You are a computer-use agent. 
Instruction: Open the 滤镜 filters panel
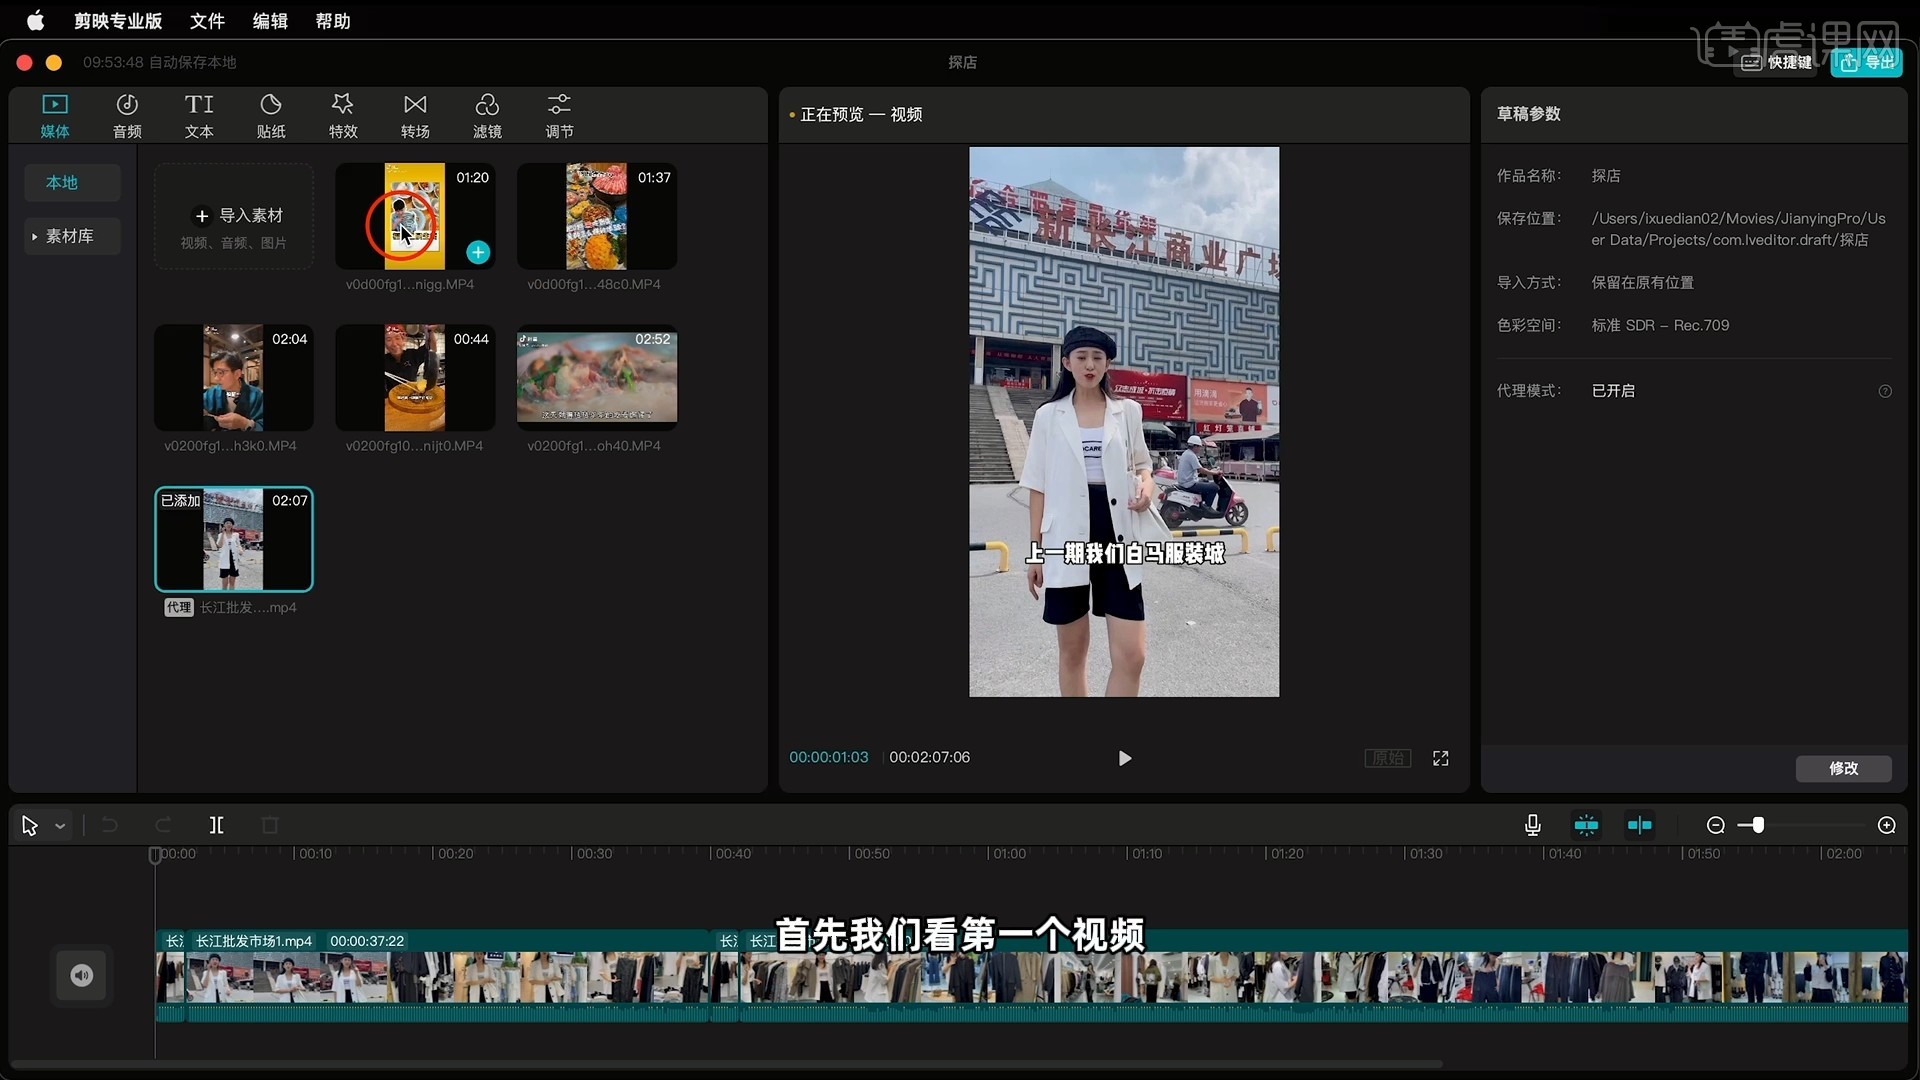[487, 115]
